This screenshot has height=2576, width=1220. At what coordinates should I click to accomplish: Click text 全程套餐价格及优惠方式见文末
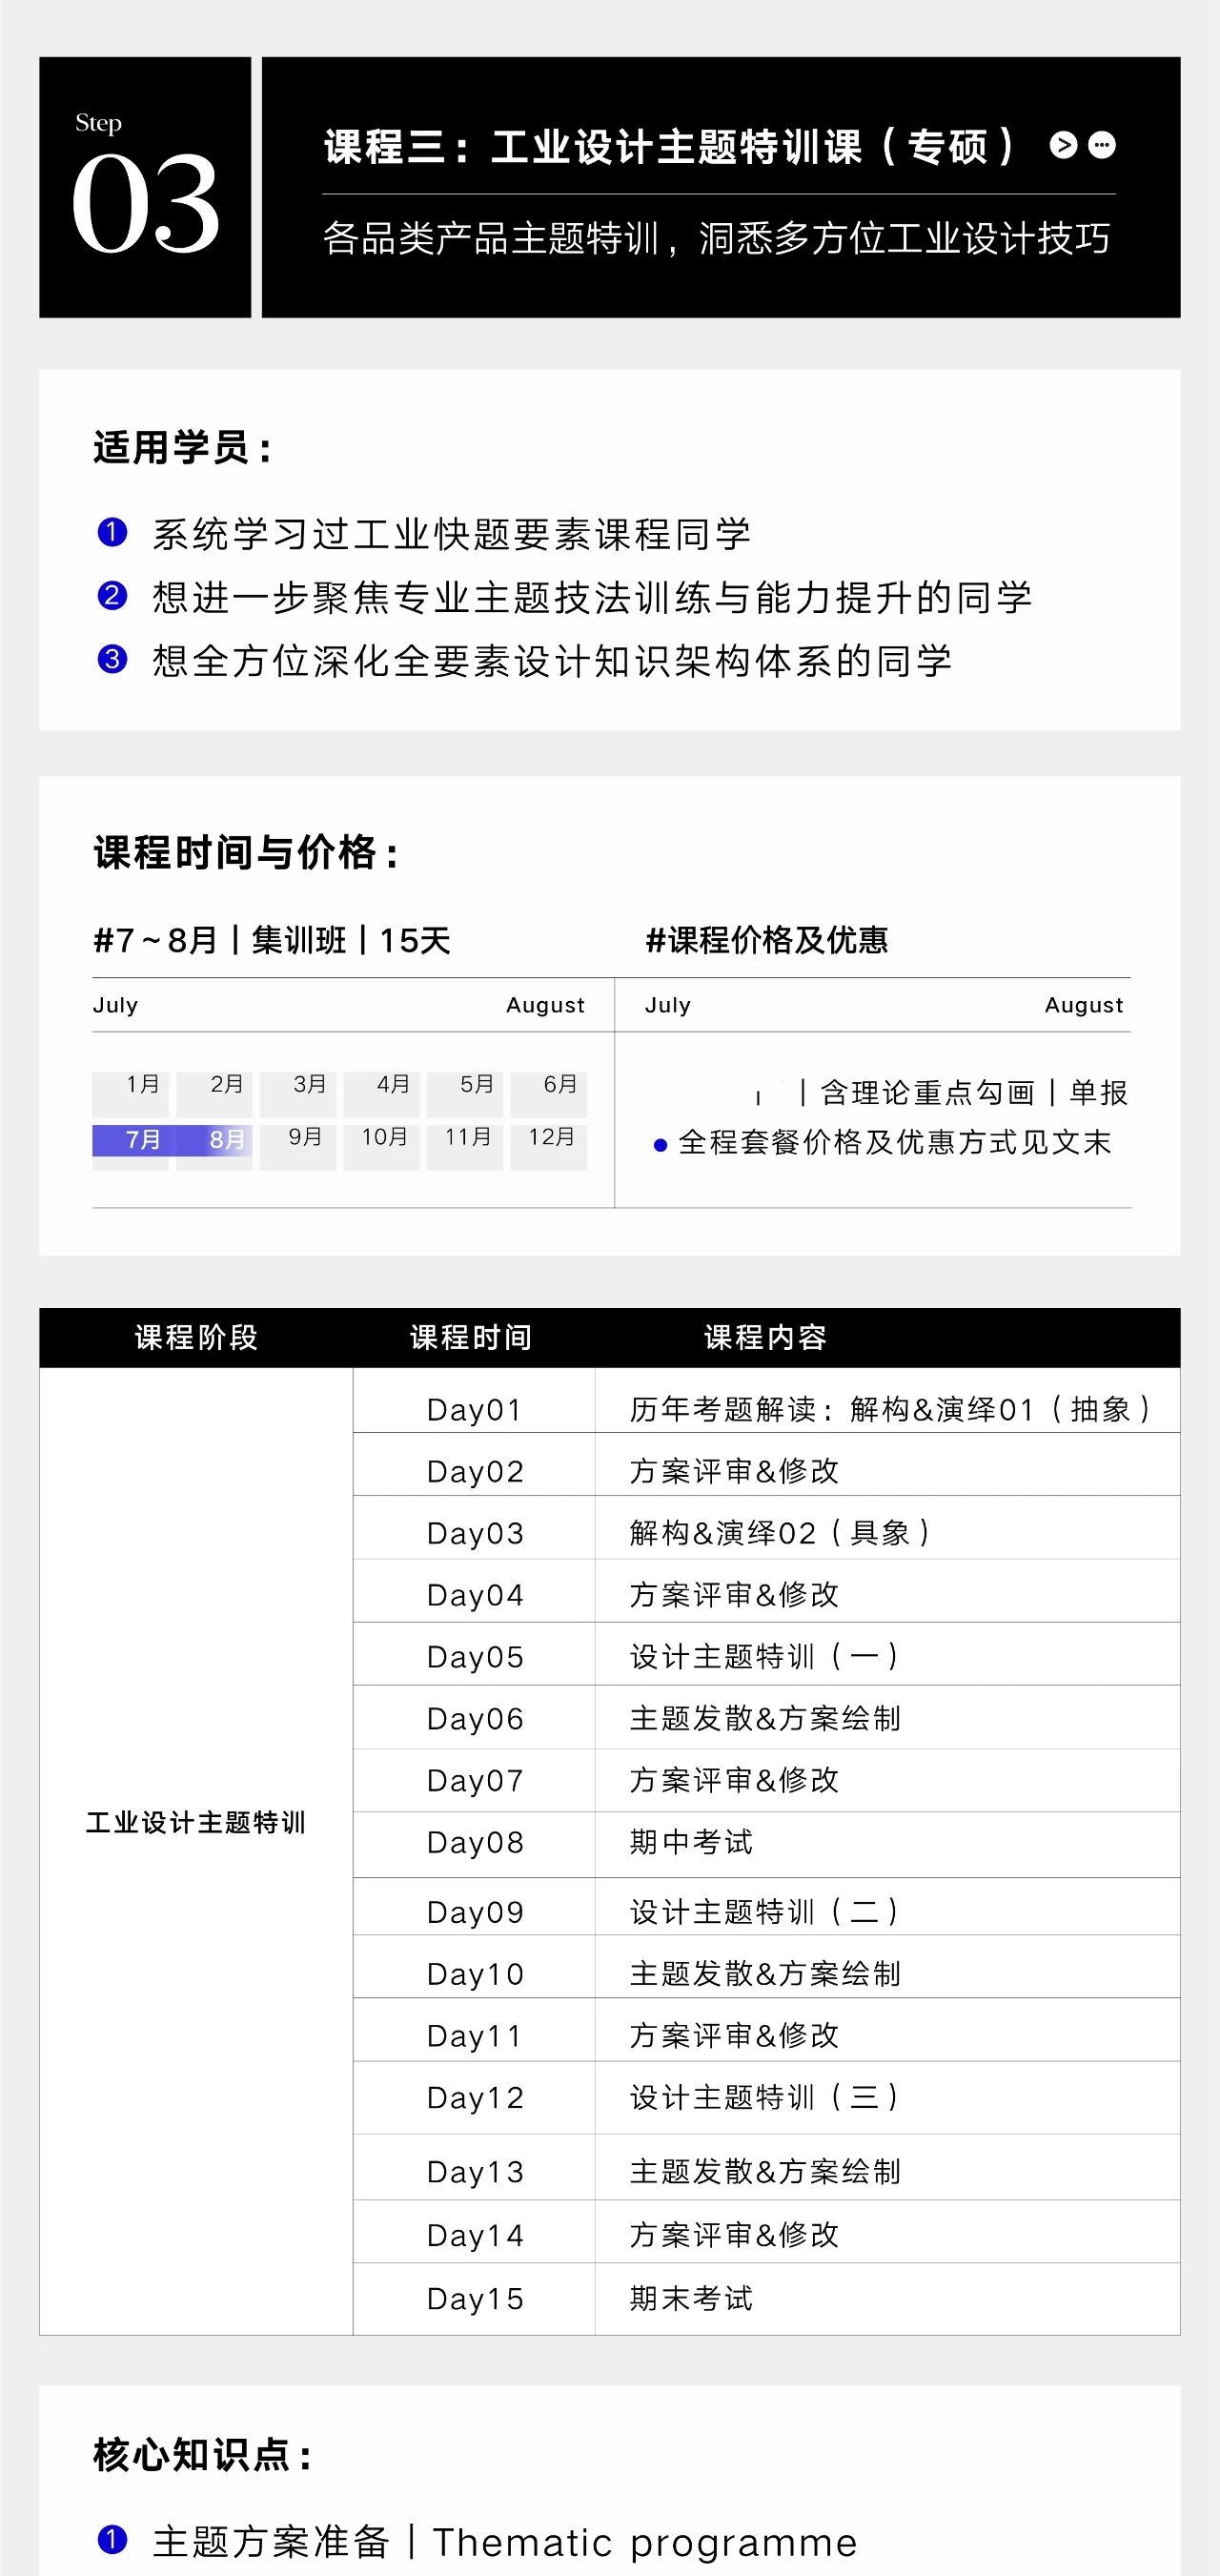pyautogui.click(x=895, y=1142)
